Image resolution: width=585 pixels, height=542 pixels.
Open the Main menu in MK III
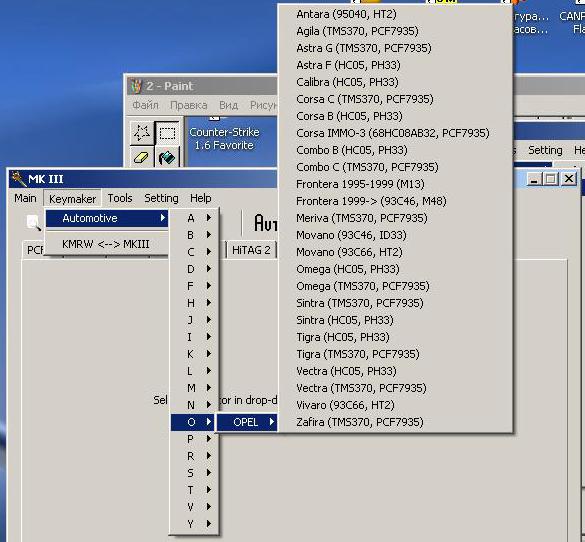click(x=25, y=198)
